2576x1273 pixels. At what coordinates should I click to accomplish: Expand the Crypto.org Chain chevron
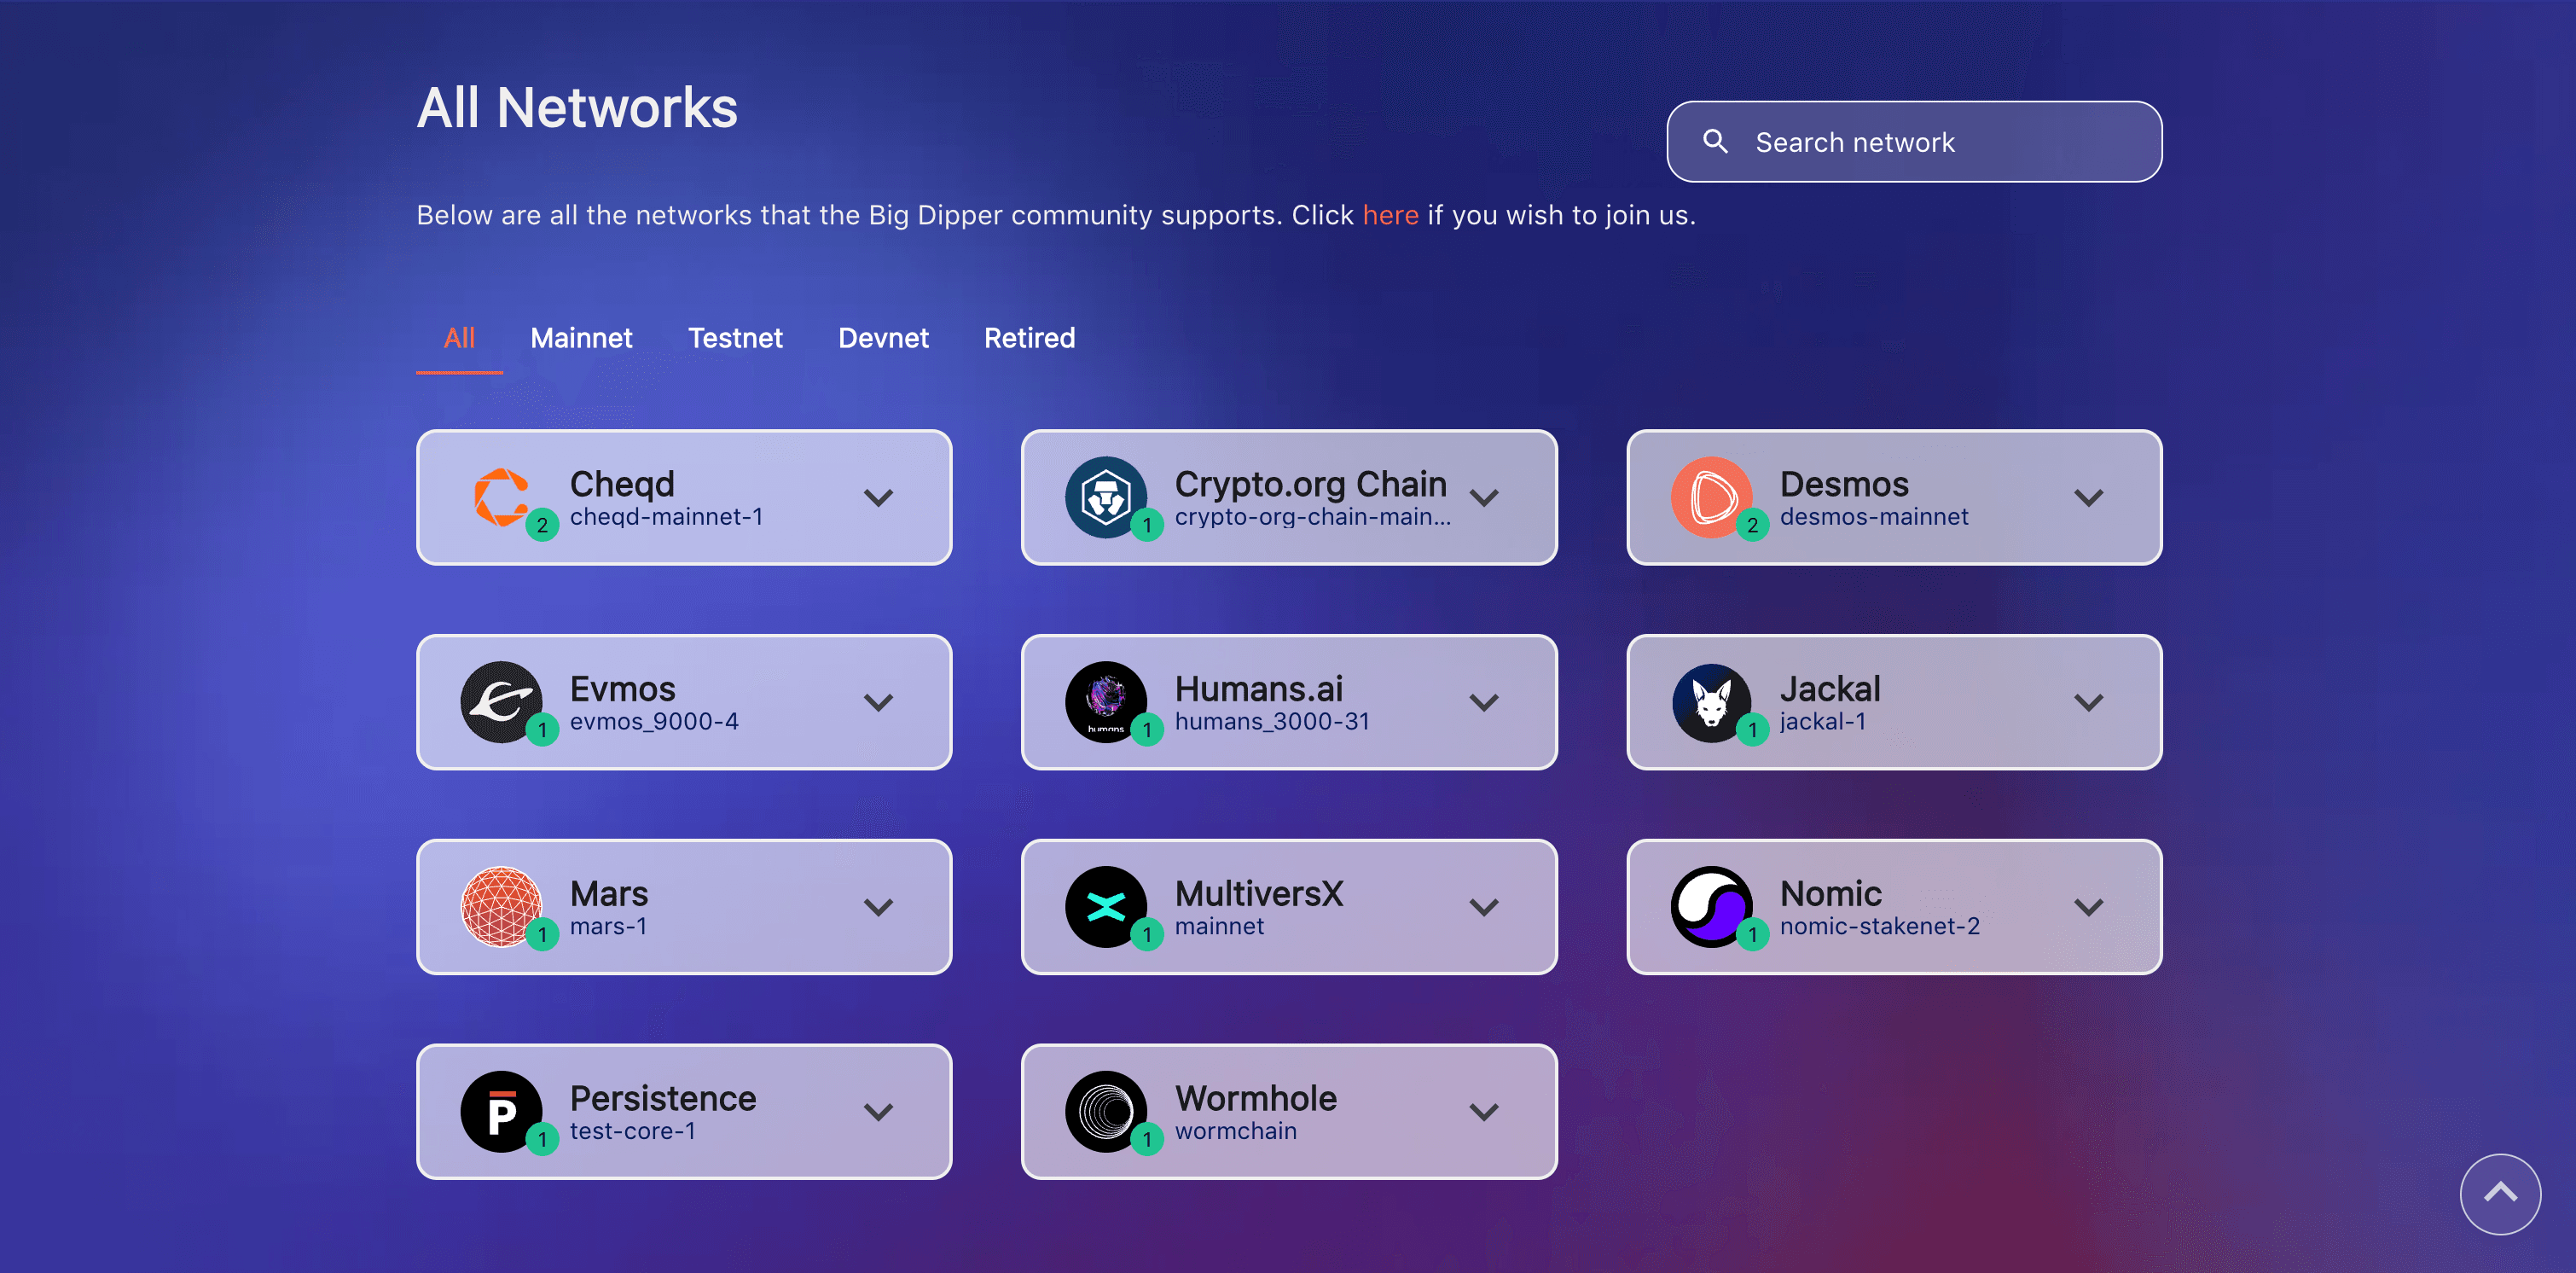coord(1484,498)
